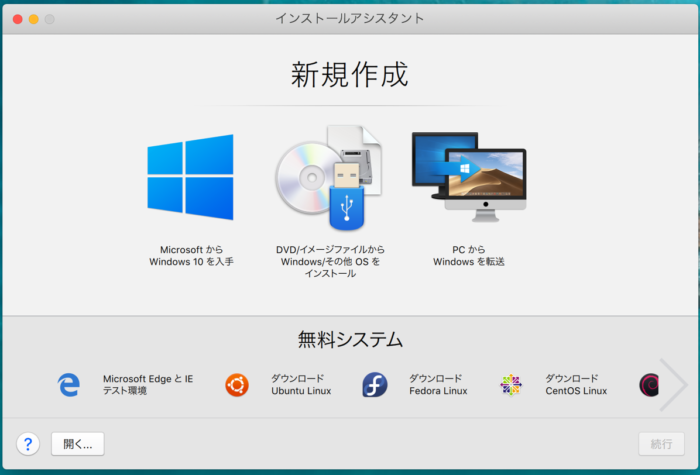Minimize the window with yellow button
The width and height of the screenshot is (700, 475).
[x=33, y=19]
